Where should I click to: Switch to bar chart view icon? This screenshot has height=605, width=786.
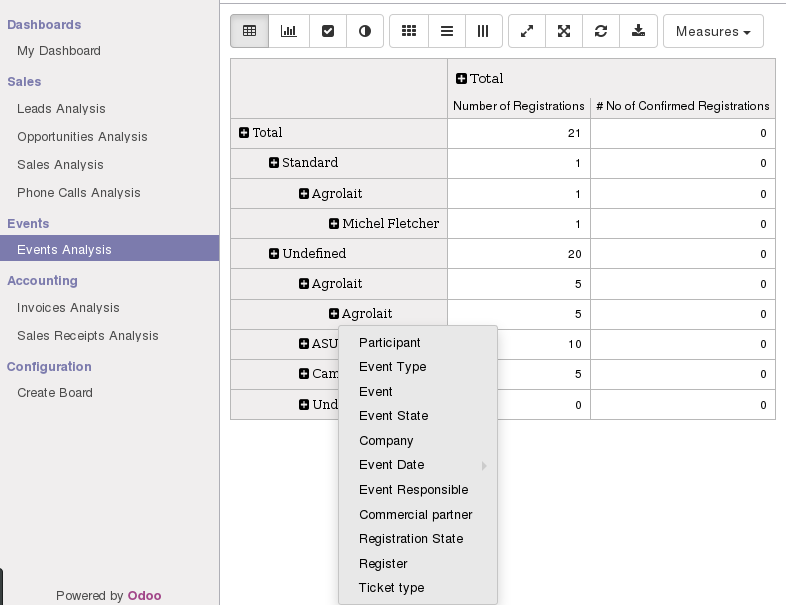tap(288, 31)
